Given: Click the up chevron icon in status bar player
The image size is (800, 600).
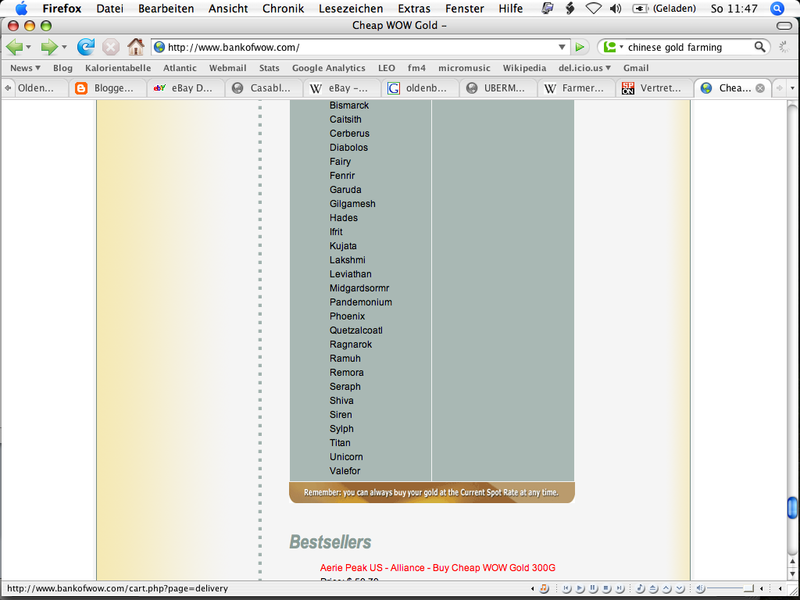Looking at the screenshot, I should (x=666, y=588).
